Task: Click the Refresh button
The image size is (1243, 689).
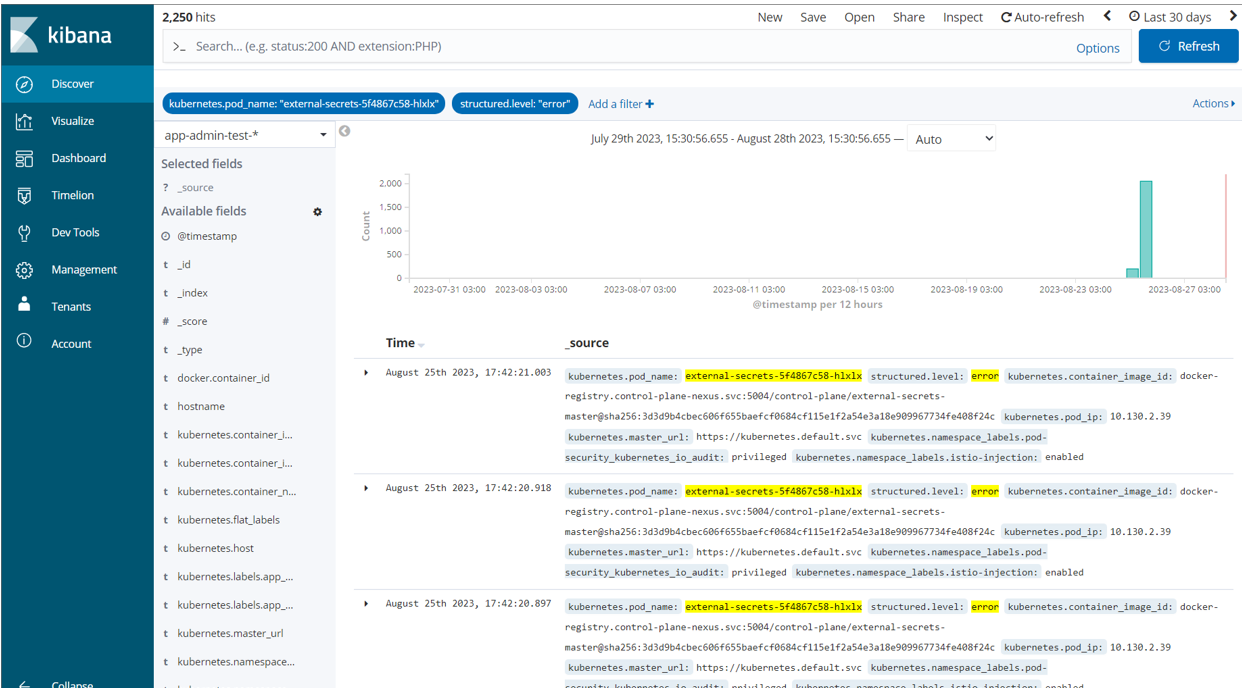Action: coord(1188,46)
